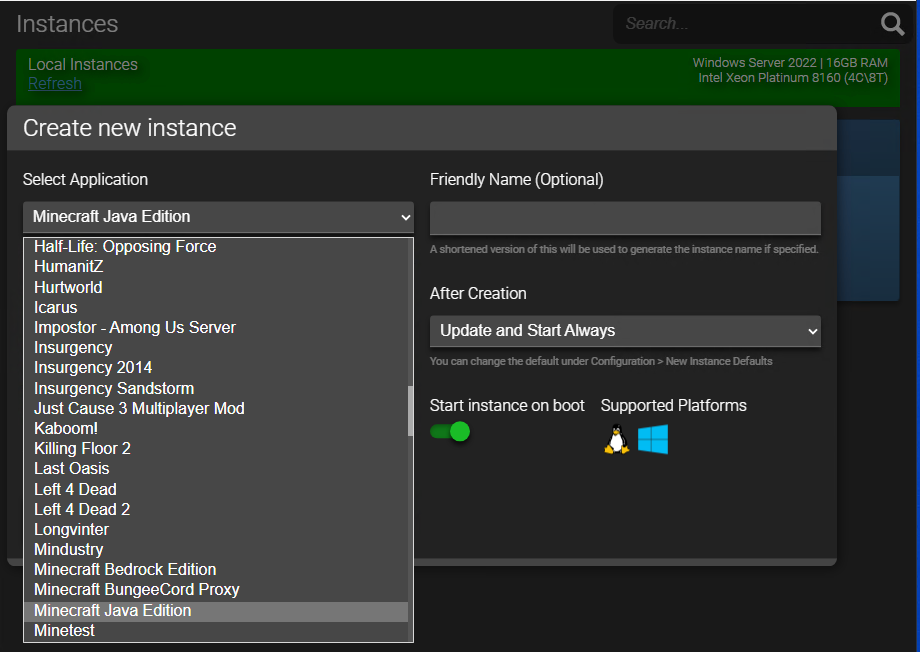The image size is (920, 652).
Task: Click the New Instance Defaults hint text
Action: tap(601, 362)
